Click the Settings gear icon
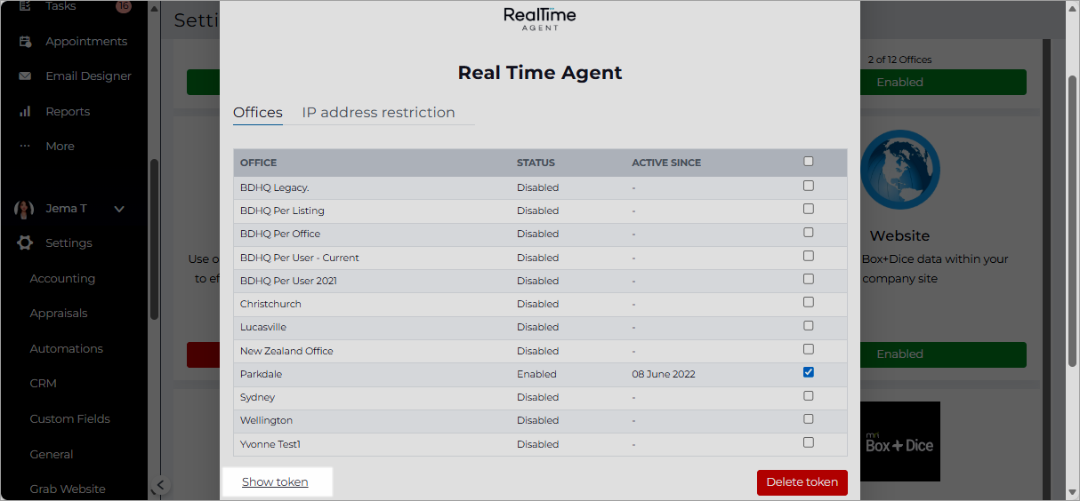Image resolution: width=1080 pixels, height=501 pixels. [x=25, y=243]
